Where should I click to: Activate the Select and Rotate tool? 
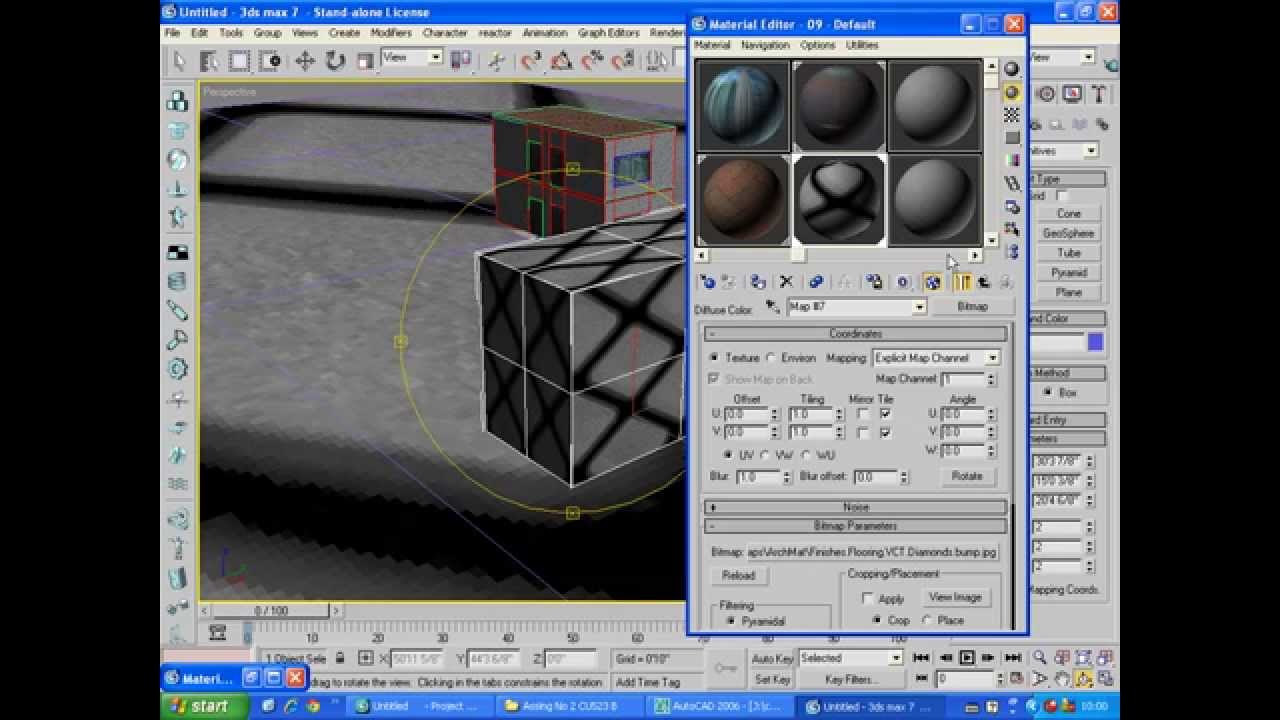(x=335, y=61)
